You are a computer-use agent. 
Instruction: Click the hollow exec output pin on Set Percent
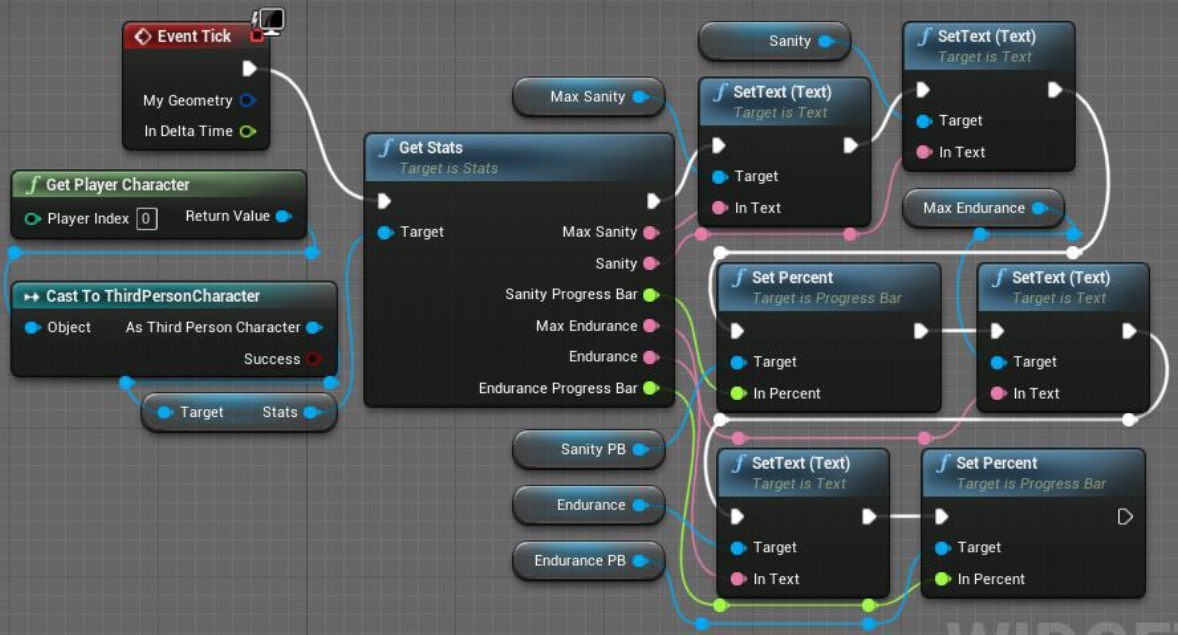click(x=1125, y=517)
